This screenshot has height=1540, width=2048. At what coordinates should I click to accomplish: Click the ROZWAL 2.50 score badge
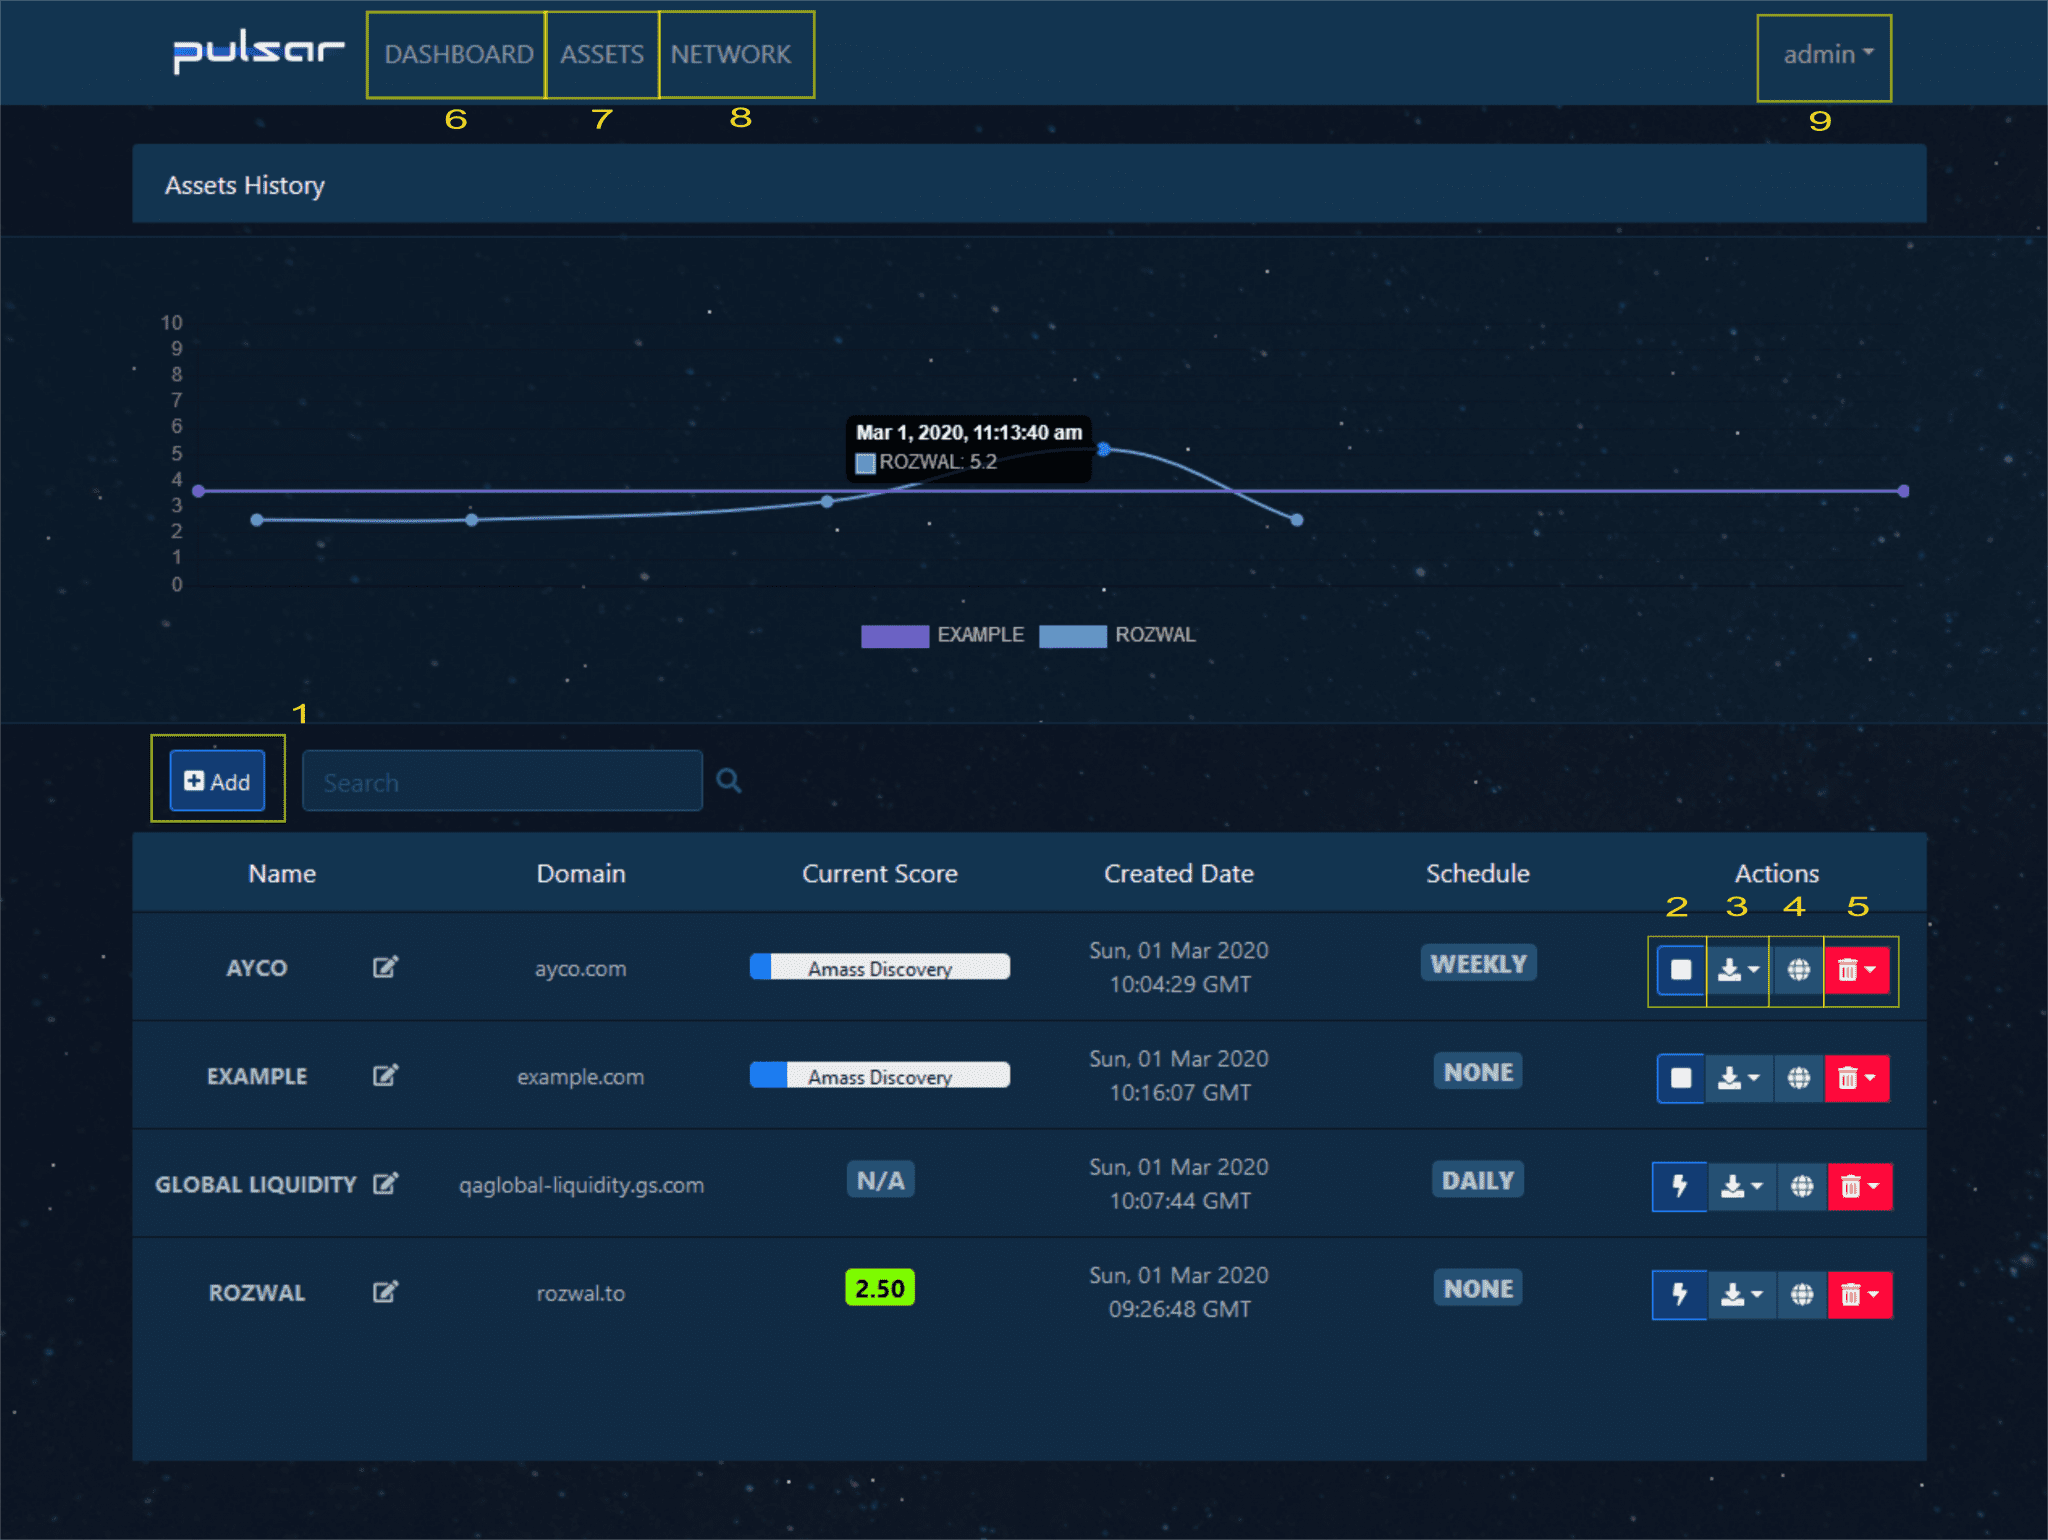click(880, 1288)
